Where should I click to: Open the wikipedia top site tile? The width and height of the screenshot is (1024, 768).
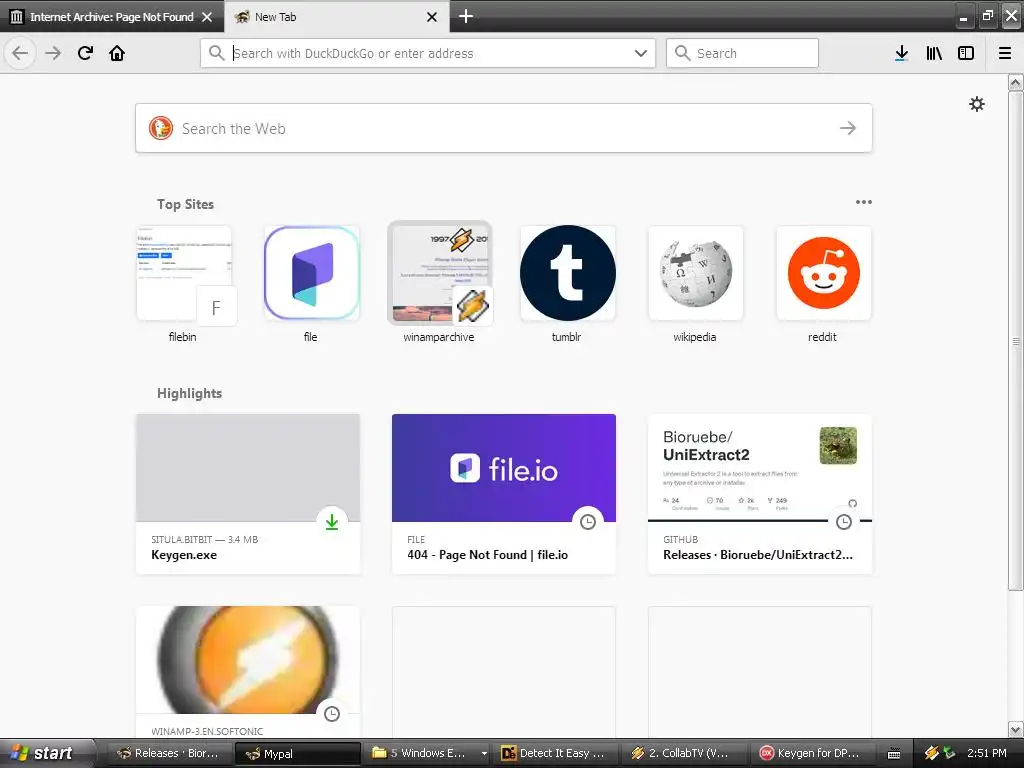click(696, 284)
